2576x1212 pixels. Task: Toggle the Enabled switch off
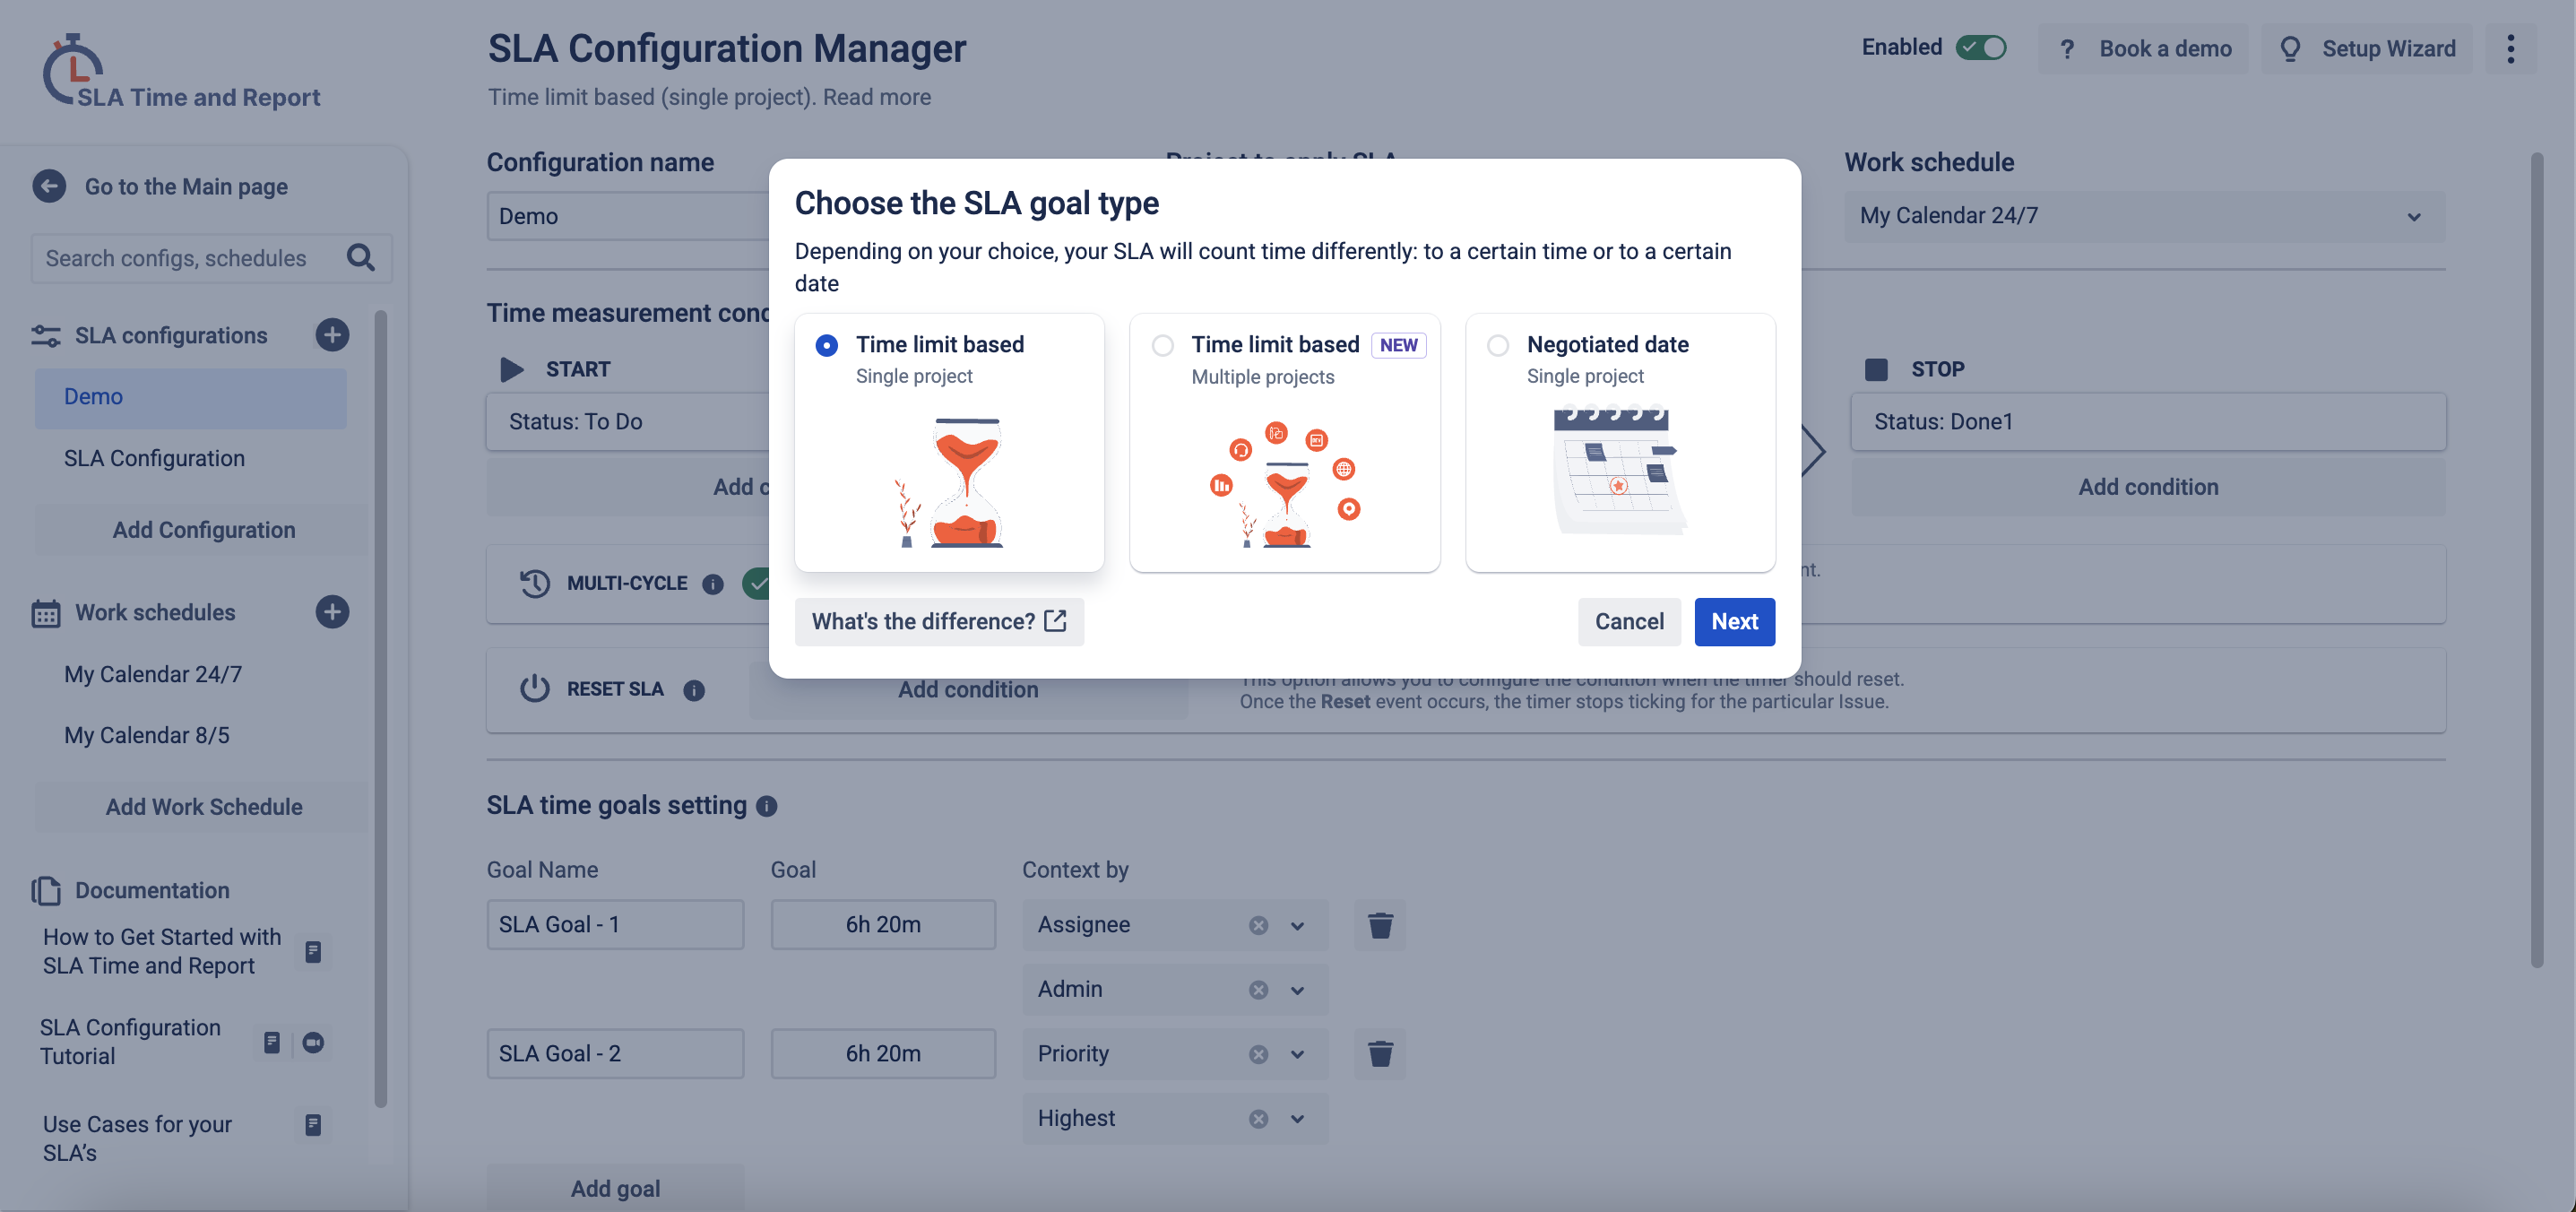point(1980,48)
